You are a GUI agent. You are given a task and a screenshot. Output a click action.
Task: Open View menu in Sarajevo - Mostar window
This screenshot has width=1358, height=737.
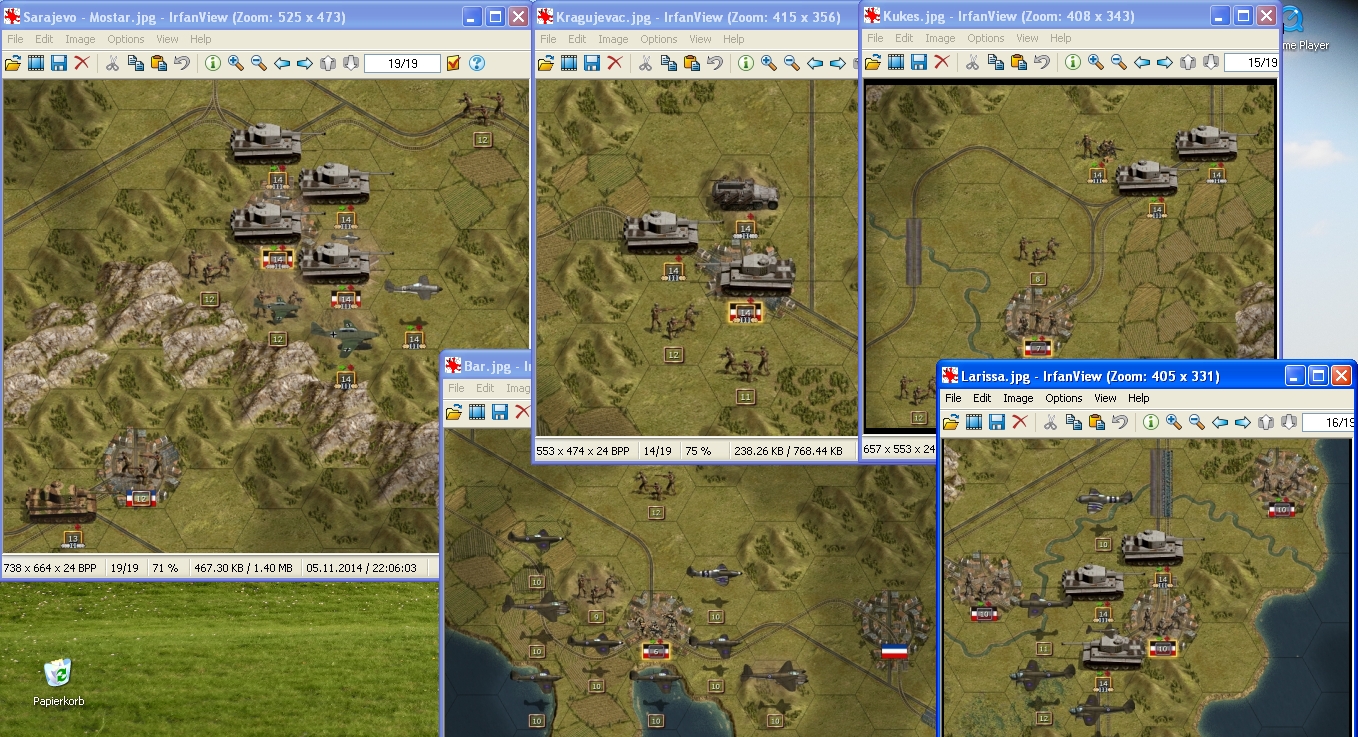coord(167,39)
